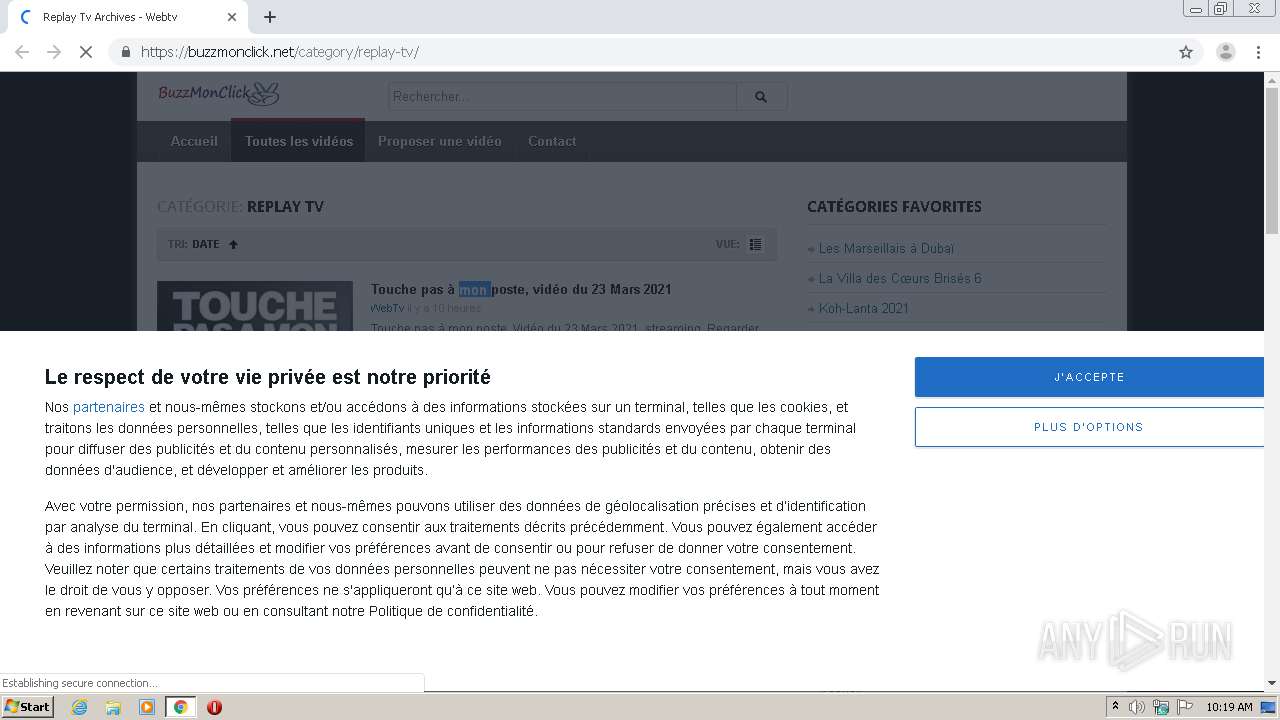The height and width of the screenshot is (720, 1280).
Task: Click the browser forward arrow
Action: [54, 52]
